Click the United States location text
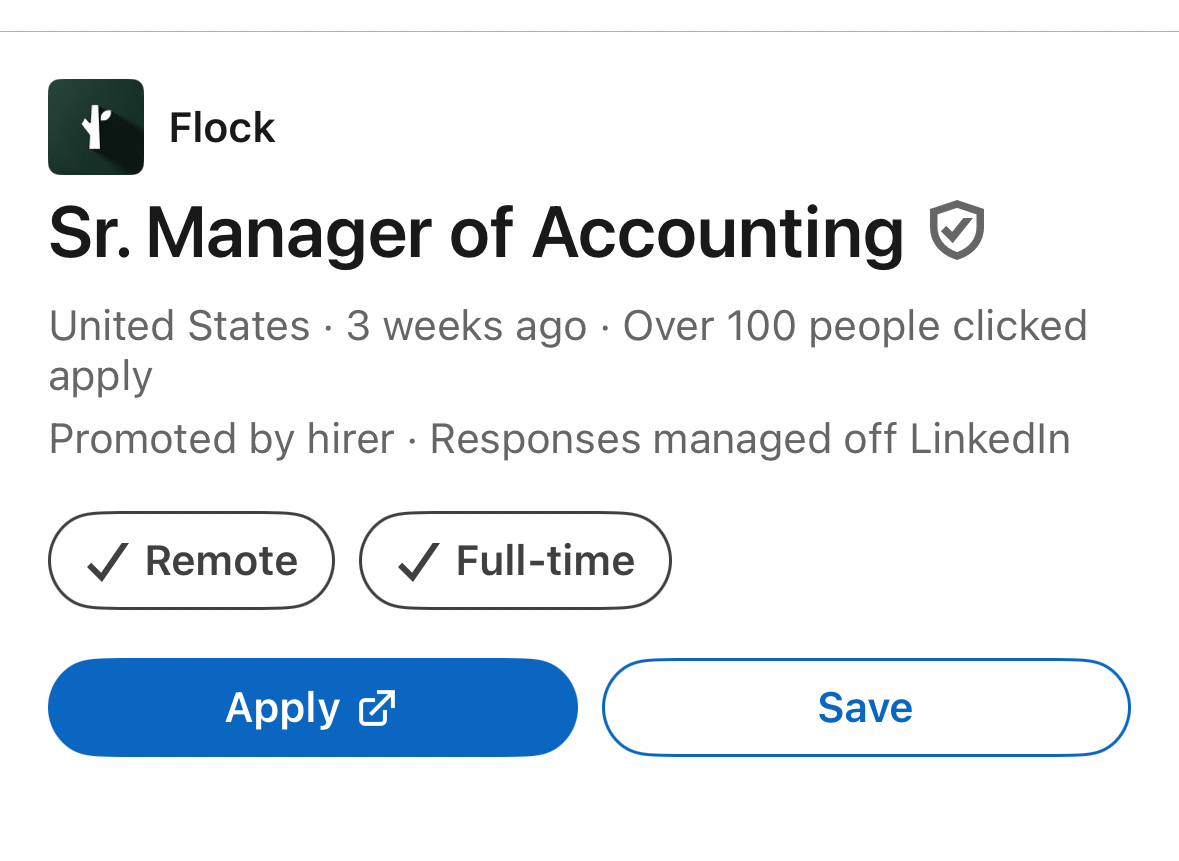Screen dimensions: 1179x861 click(x=180, y=327)
